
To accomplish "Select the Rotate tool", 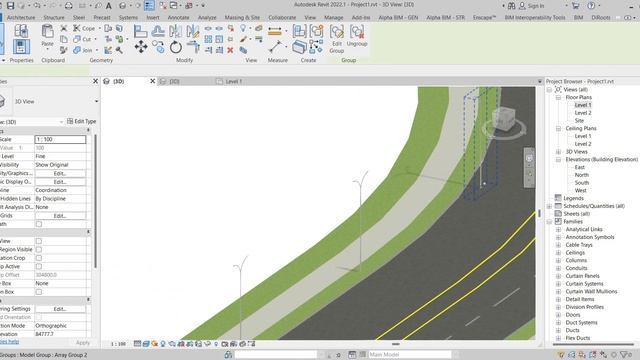I will tap(176, 47).
